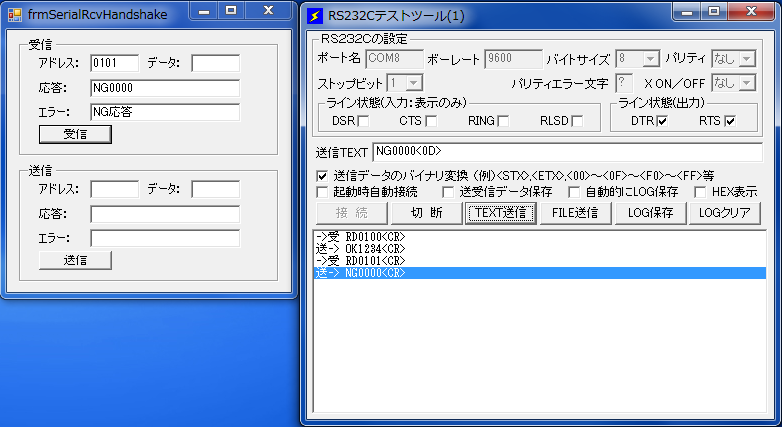782x427 pixels.
Task: Click the 受信 button in handshake form
Action: [x=75, y=134]
